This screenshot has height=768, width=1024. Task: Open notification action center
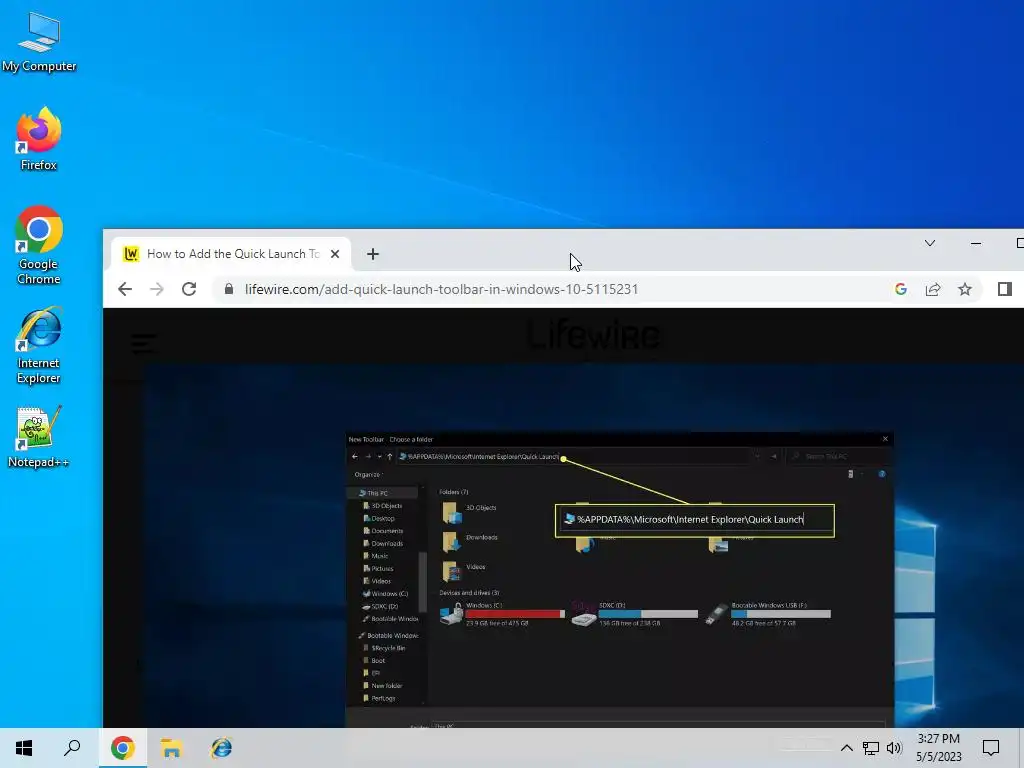[x=991, y=748]
